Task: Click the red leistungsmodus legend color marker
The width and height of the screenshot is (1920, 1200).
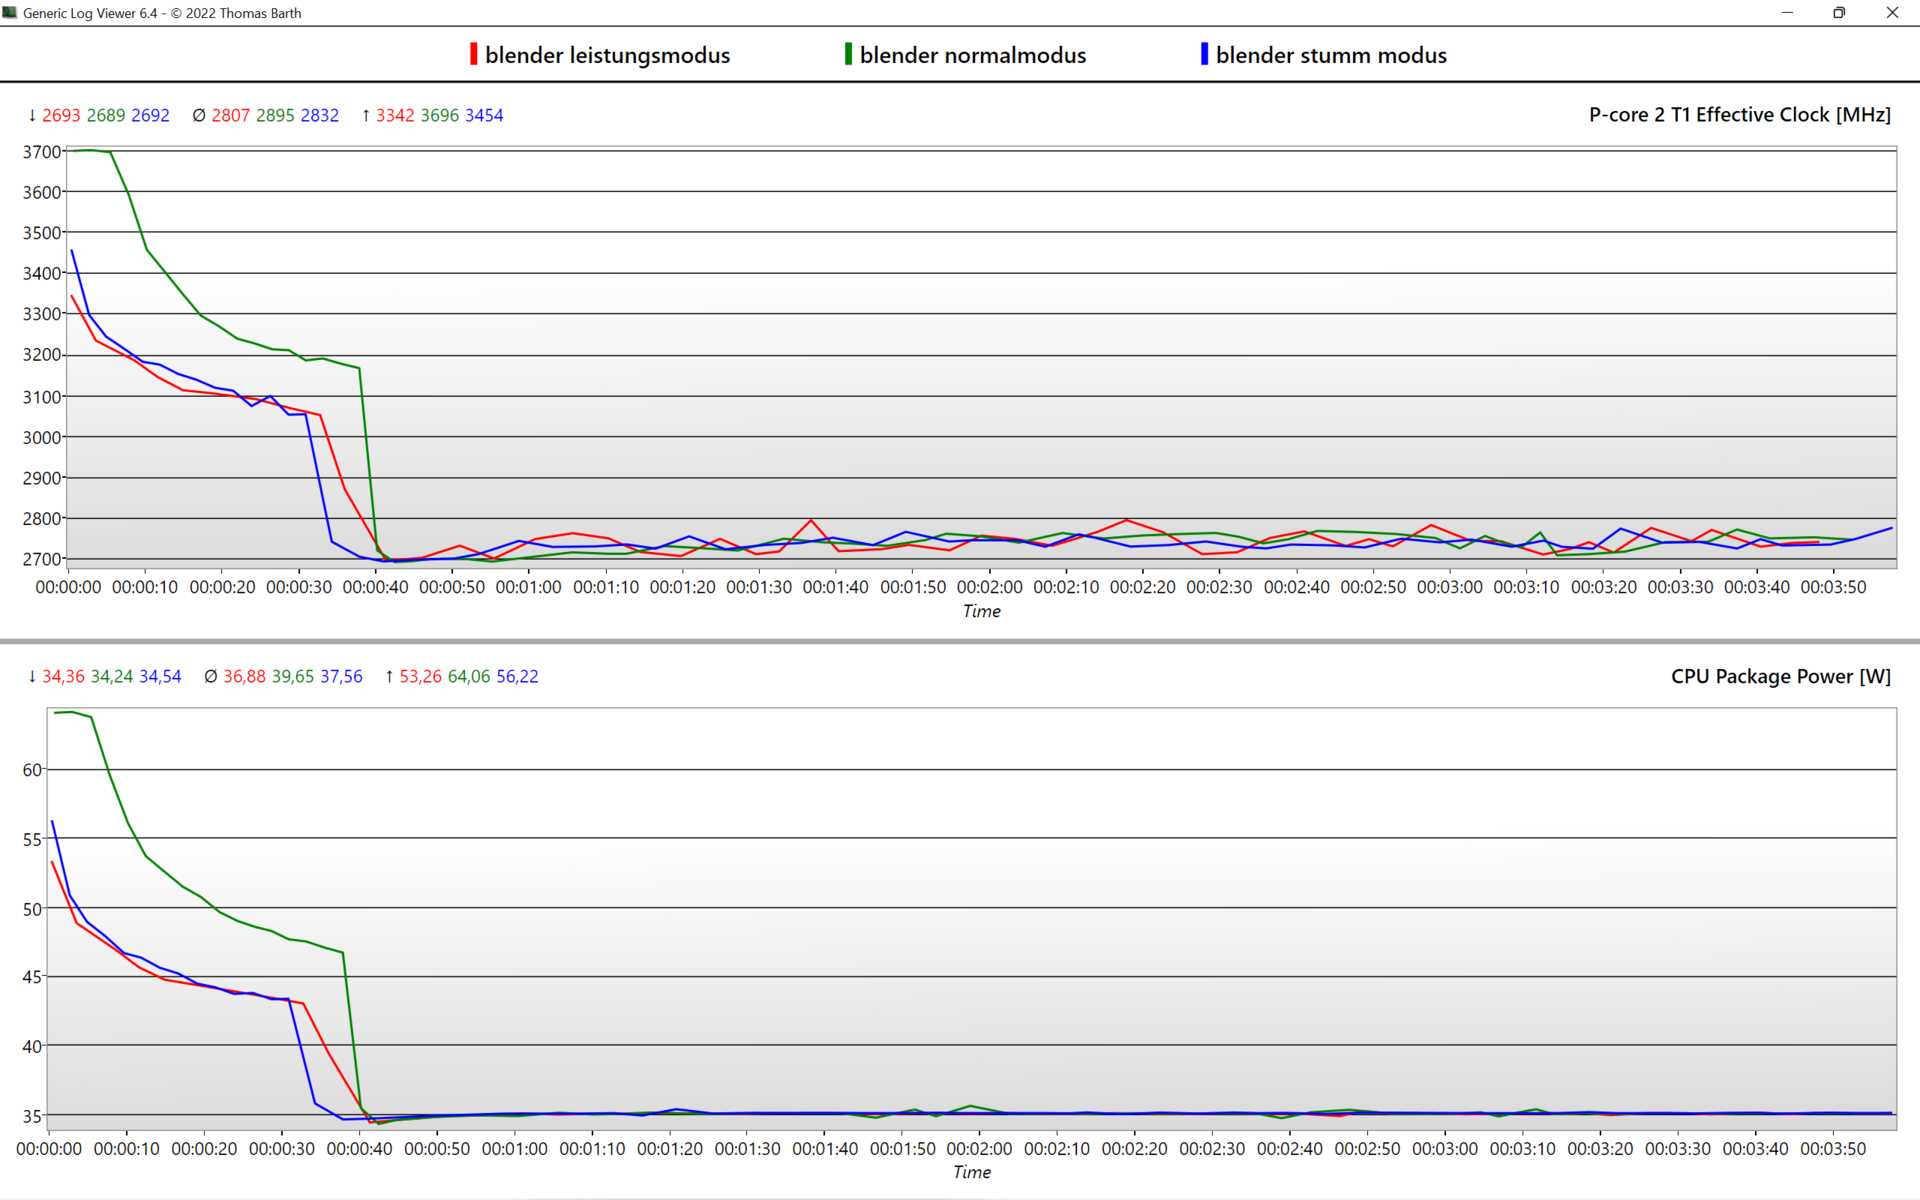Action: click(474, 54)
